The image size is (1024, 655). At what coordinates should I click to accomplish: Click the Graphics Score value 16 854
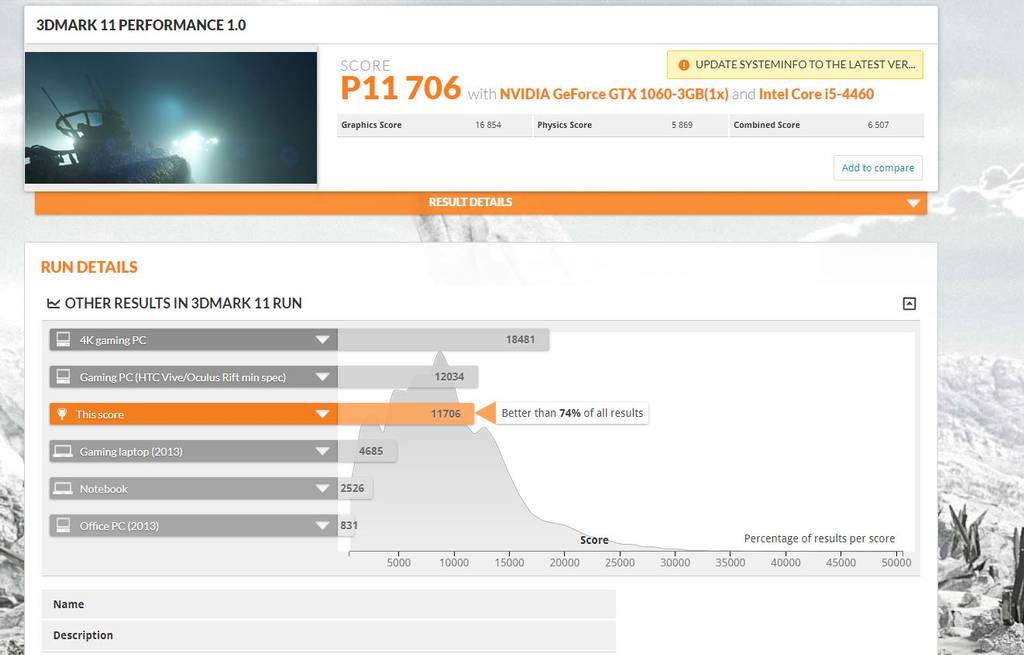click(x=488, y=125)
